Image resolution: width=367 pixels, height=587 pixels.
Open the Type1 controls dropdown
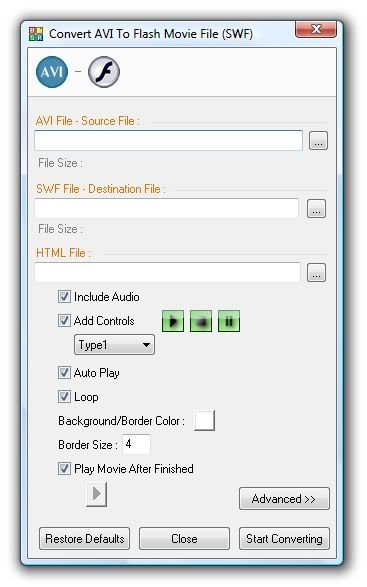[x=114, y=345]
